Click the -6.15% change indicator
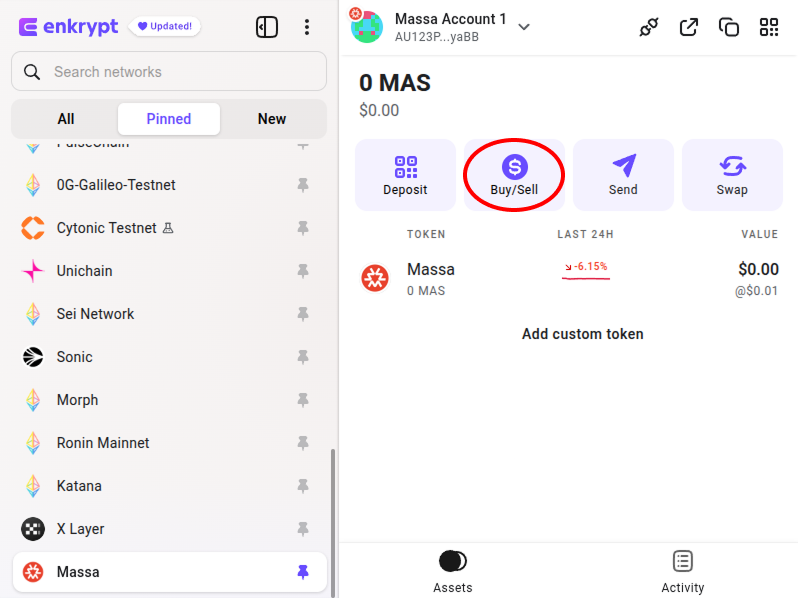 point(586,267)
